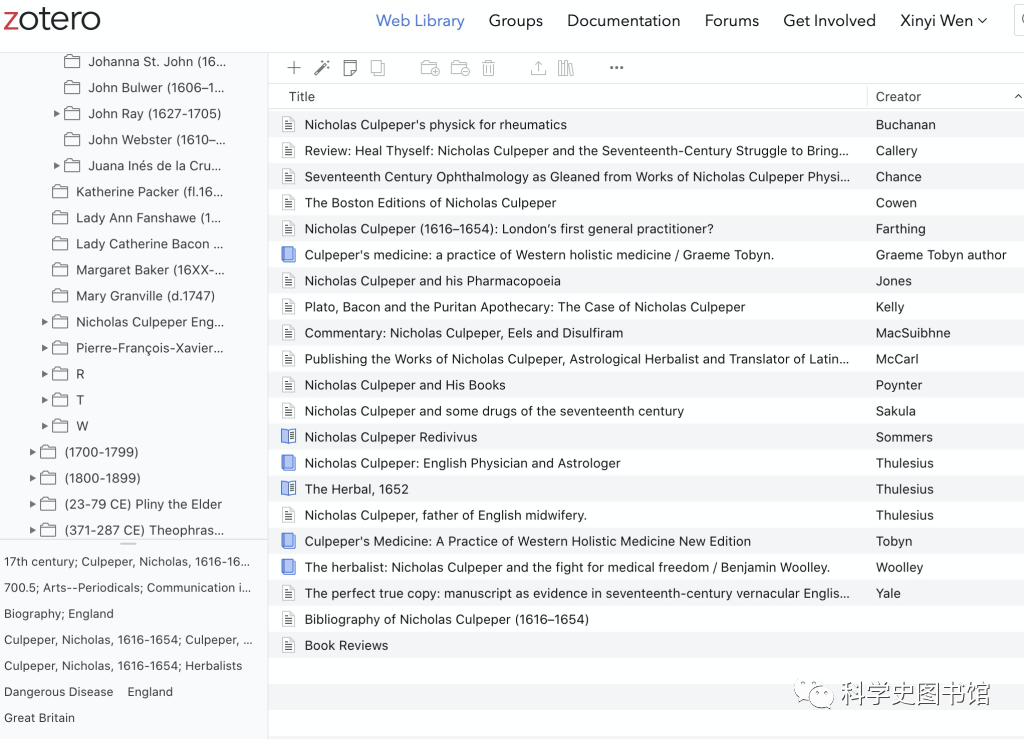This screenshot has width=1024, height=739.
Task: Open the Documentation page
Action: pyautogui.click(x=624, y=21)
